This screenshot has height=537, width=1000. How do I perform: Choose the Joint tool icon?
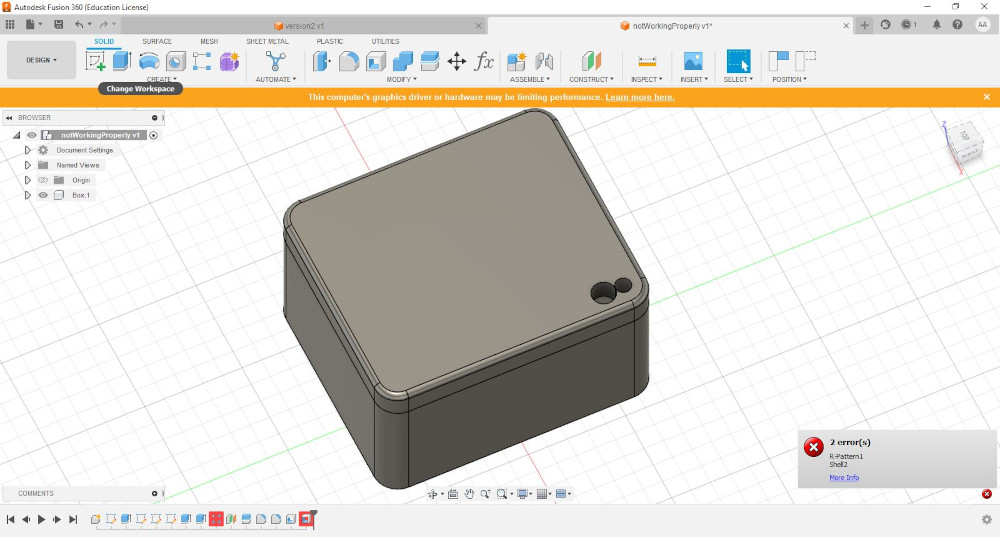click(544, 61)
